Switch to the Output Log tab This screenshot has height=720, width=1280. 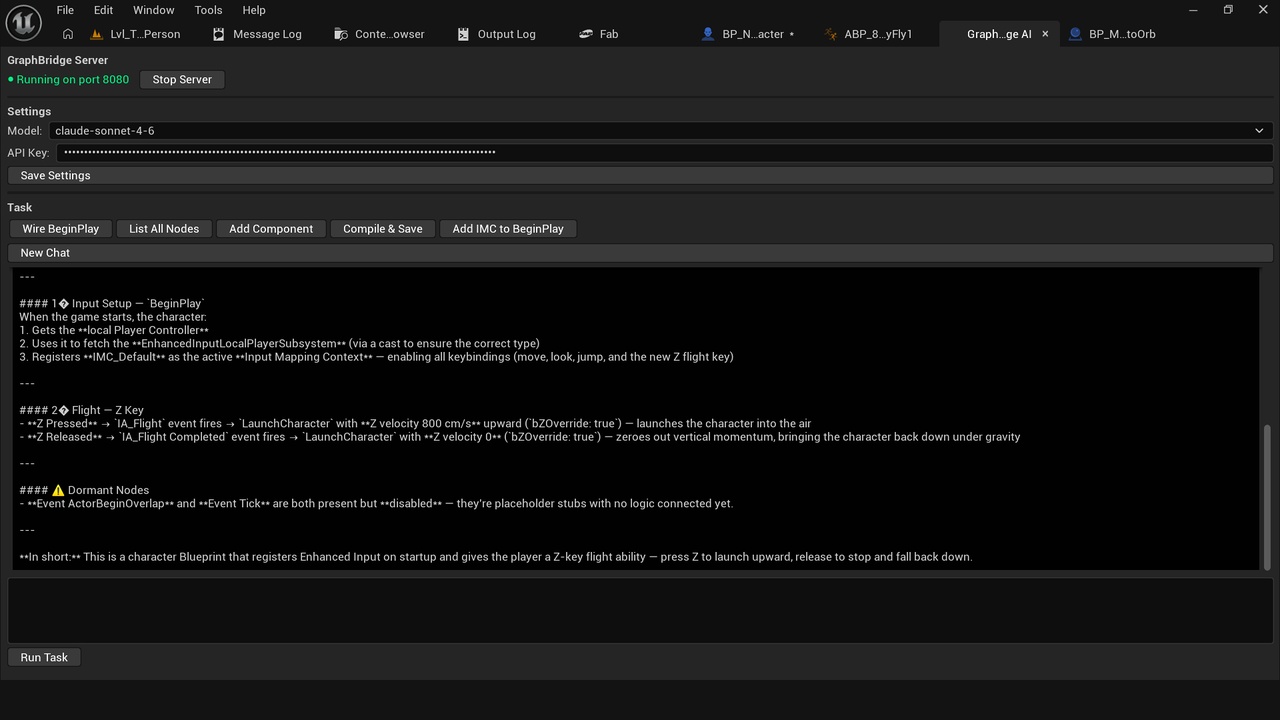(x=506, y=34)
